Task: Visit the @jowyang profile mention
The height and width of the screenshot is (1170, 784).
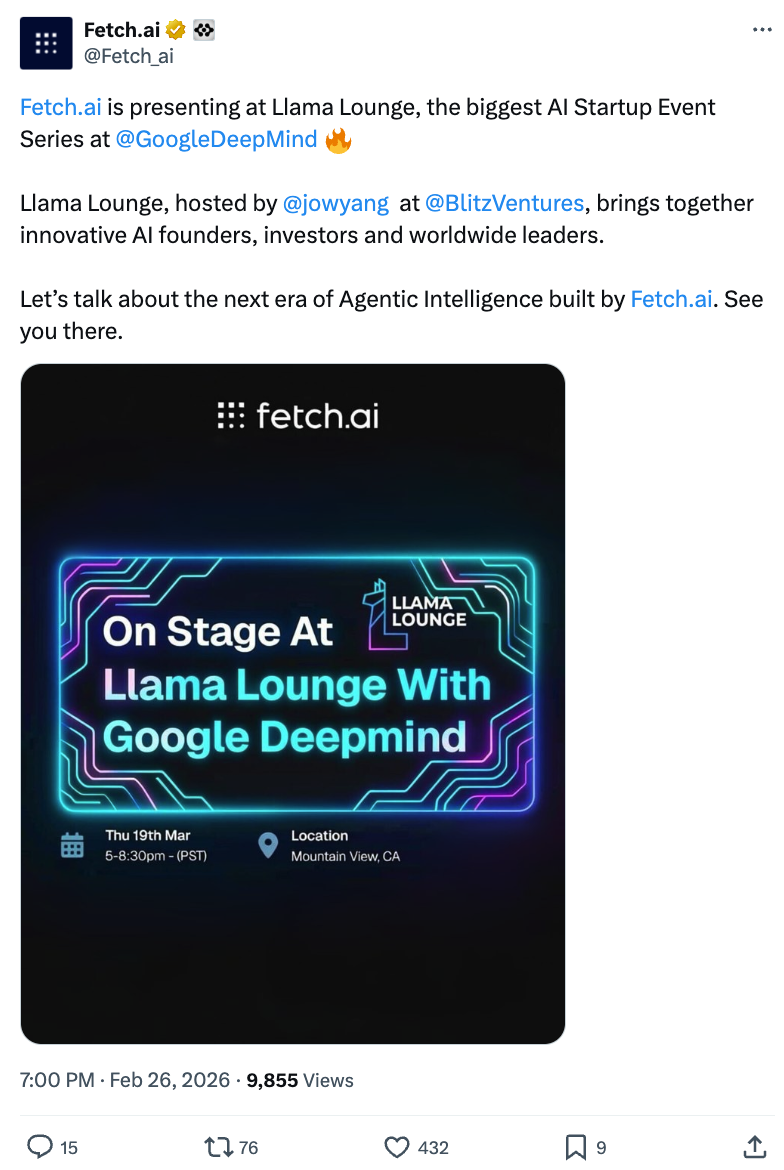Action: pos(336,203)
